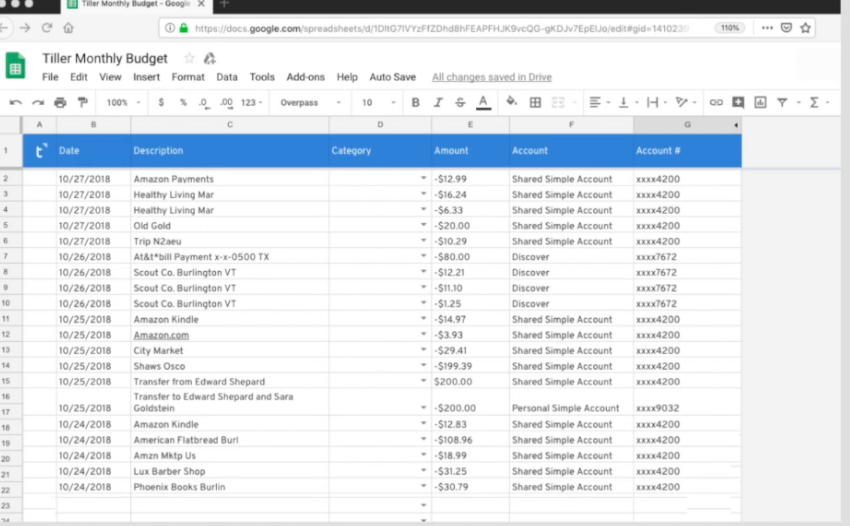850x526 pixels.
Task: Open the Insert menu
Action: (146, 77)
